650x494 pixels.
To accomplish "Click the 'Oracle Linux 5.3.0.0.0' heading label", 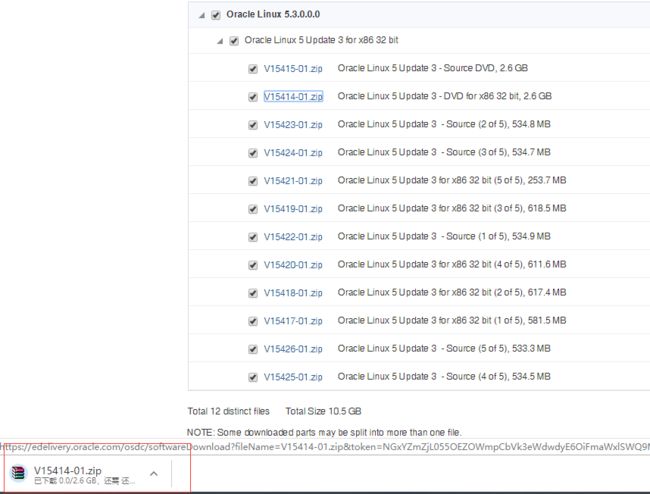I will (273, 15).
